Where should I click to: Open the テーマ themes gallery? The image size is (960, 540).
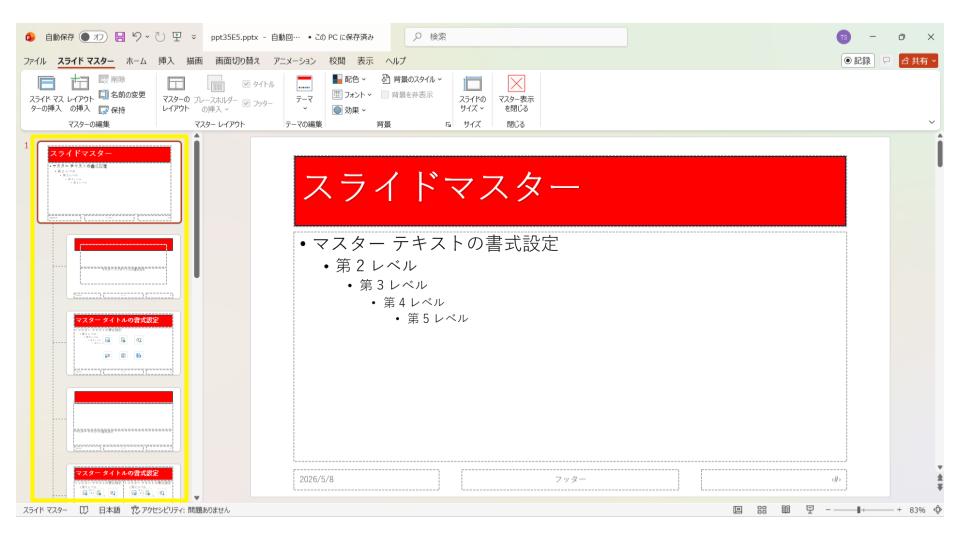[304, 94]
